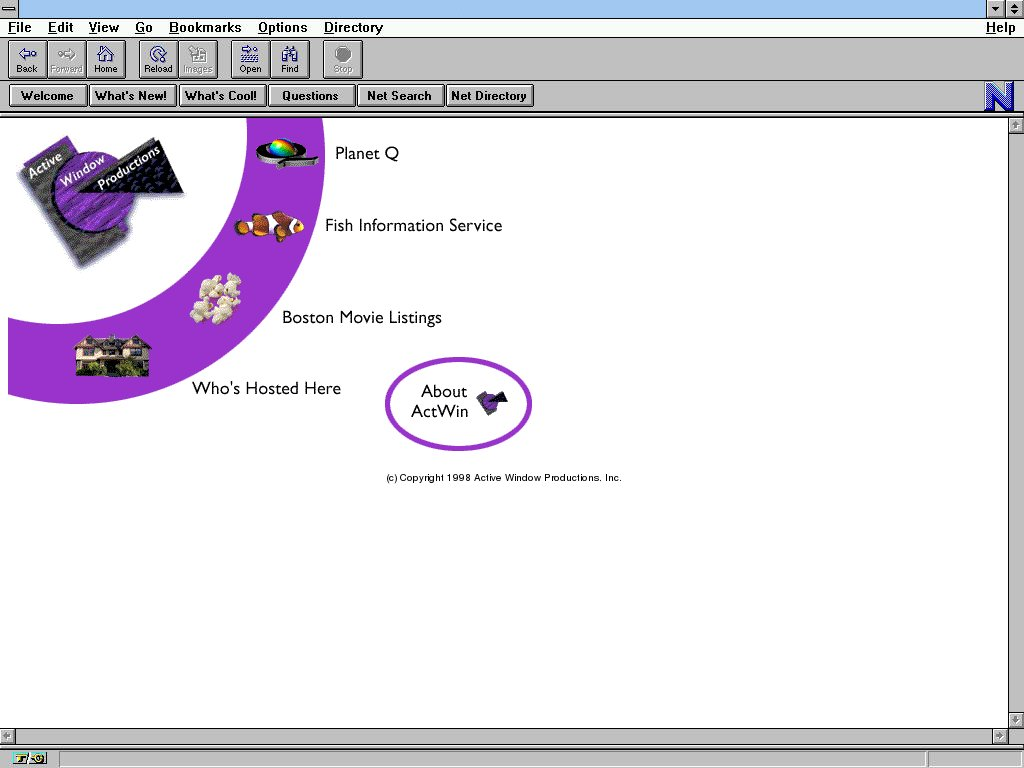Go to Home via toolbar icon
Screen dimensions: 1024x768
(106, 59)
